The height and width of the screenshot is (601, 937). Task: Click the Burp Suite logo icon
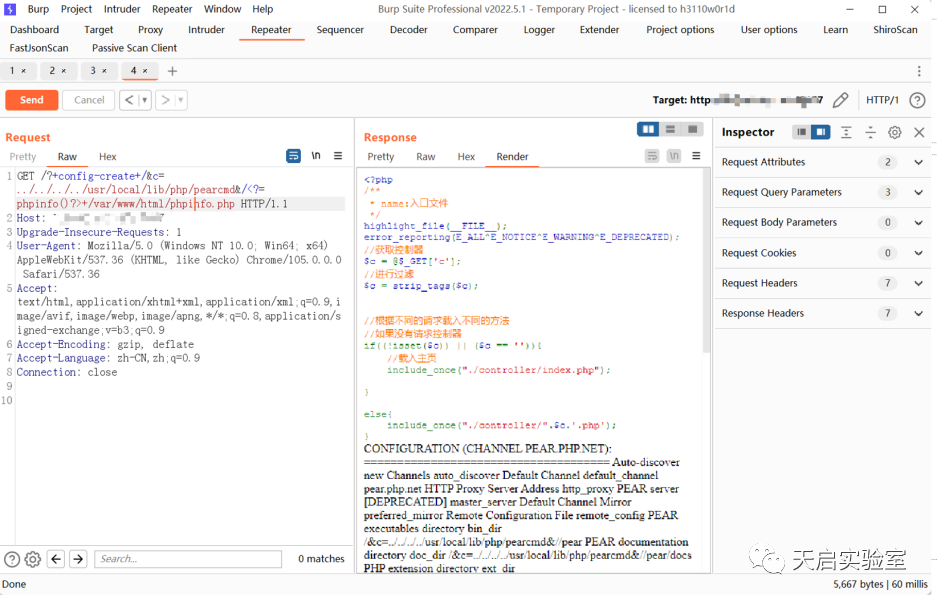pyautogui.click(x=10, y=9)
